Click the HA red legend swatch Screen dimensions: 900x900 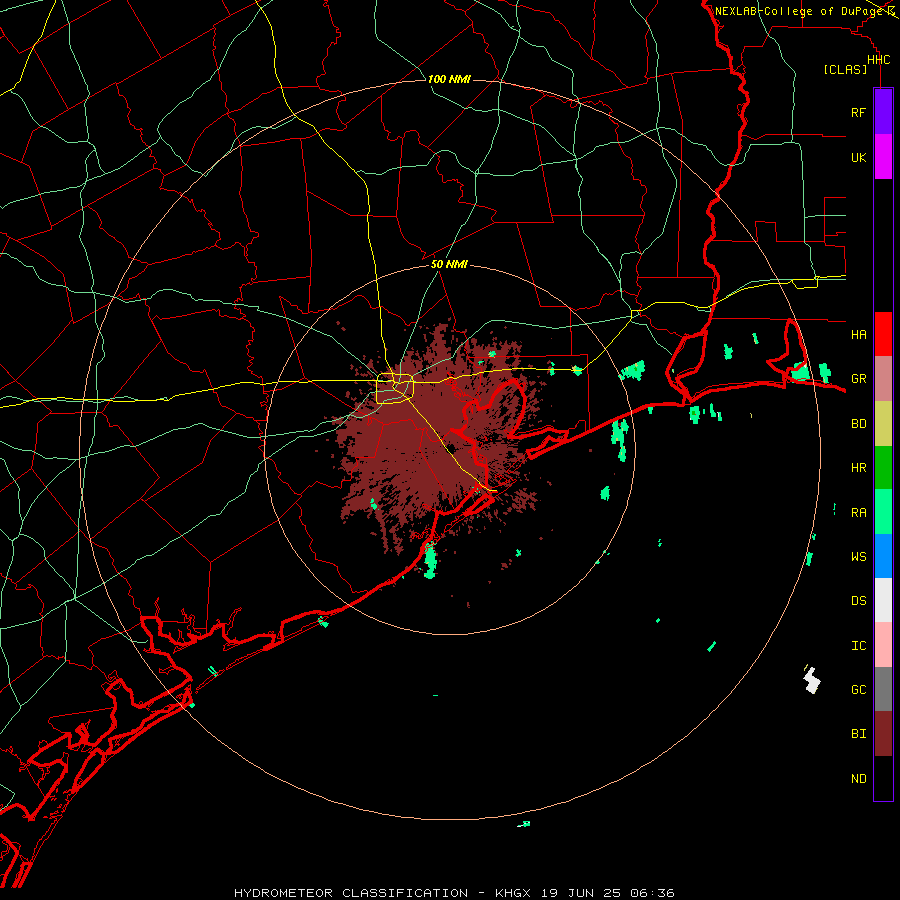(x=883, y=334)
